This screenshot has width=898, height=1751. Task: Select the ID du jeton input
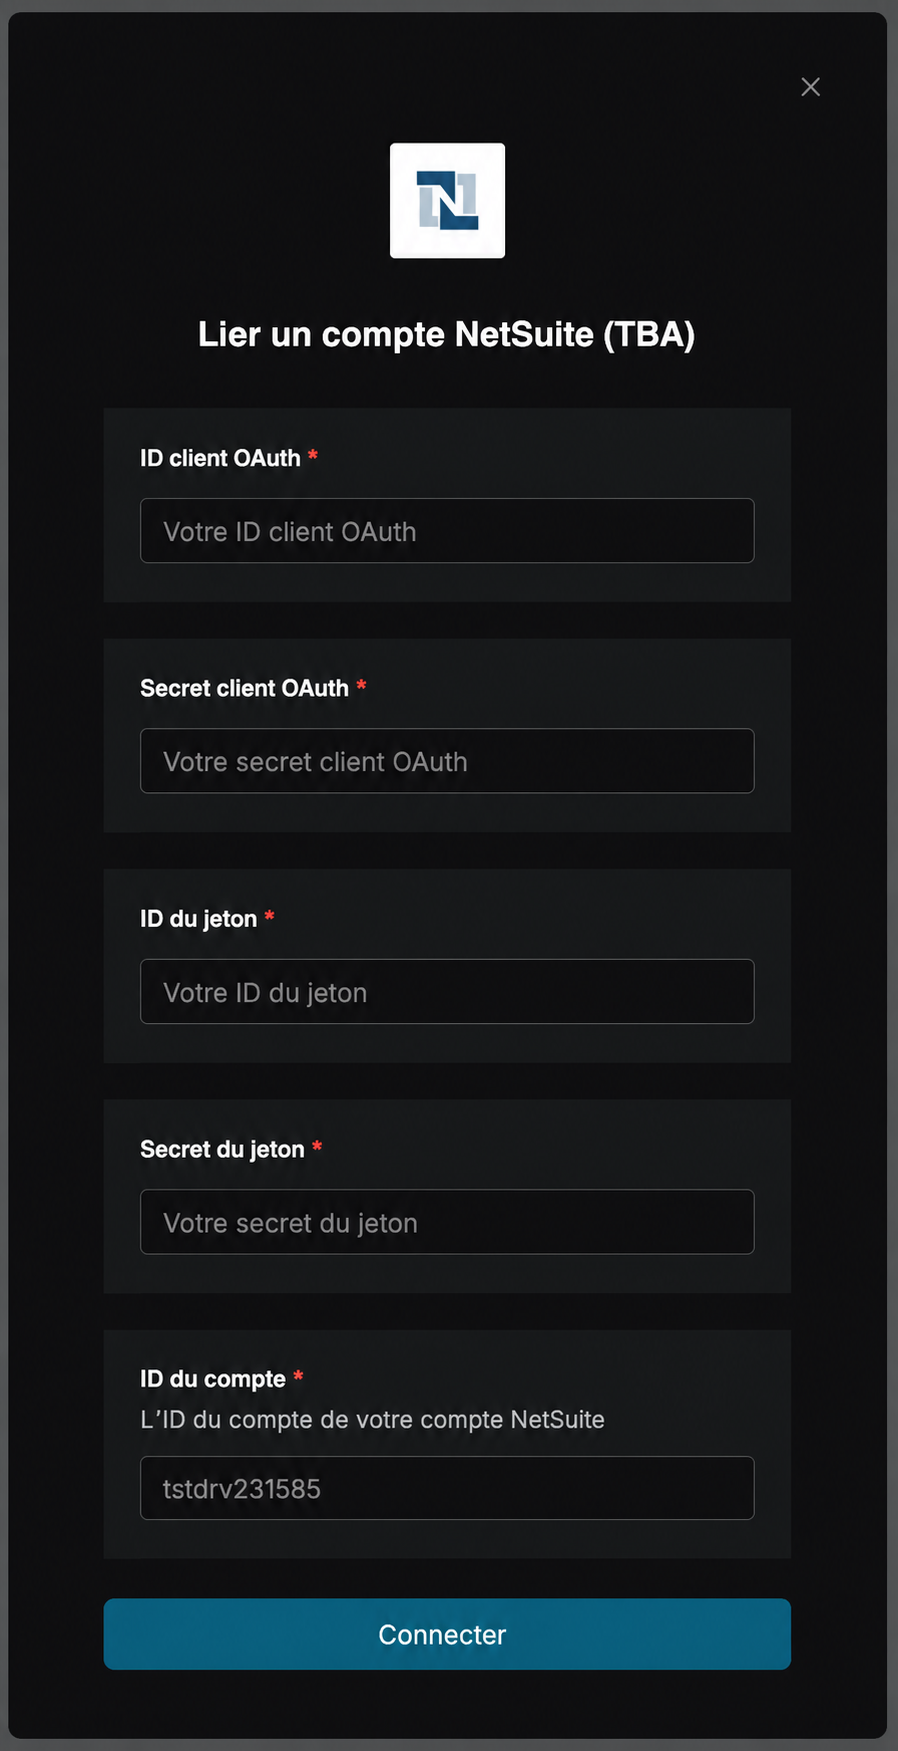point(447,992)
